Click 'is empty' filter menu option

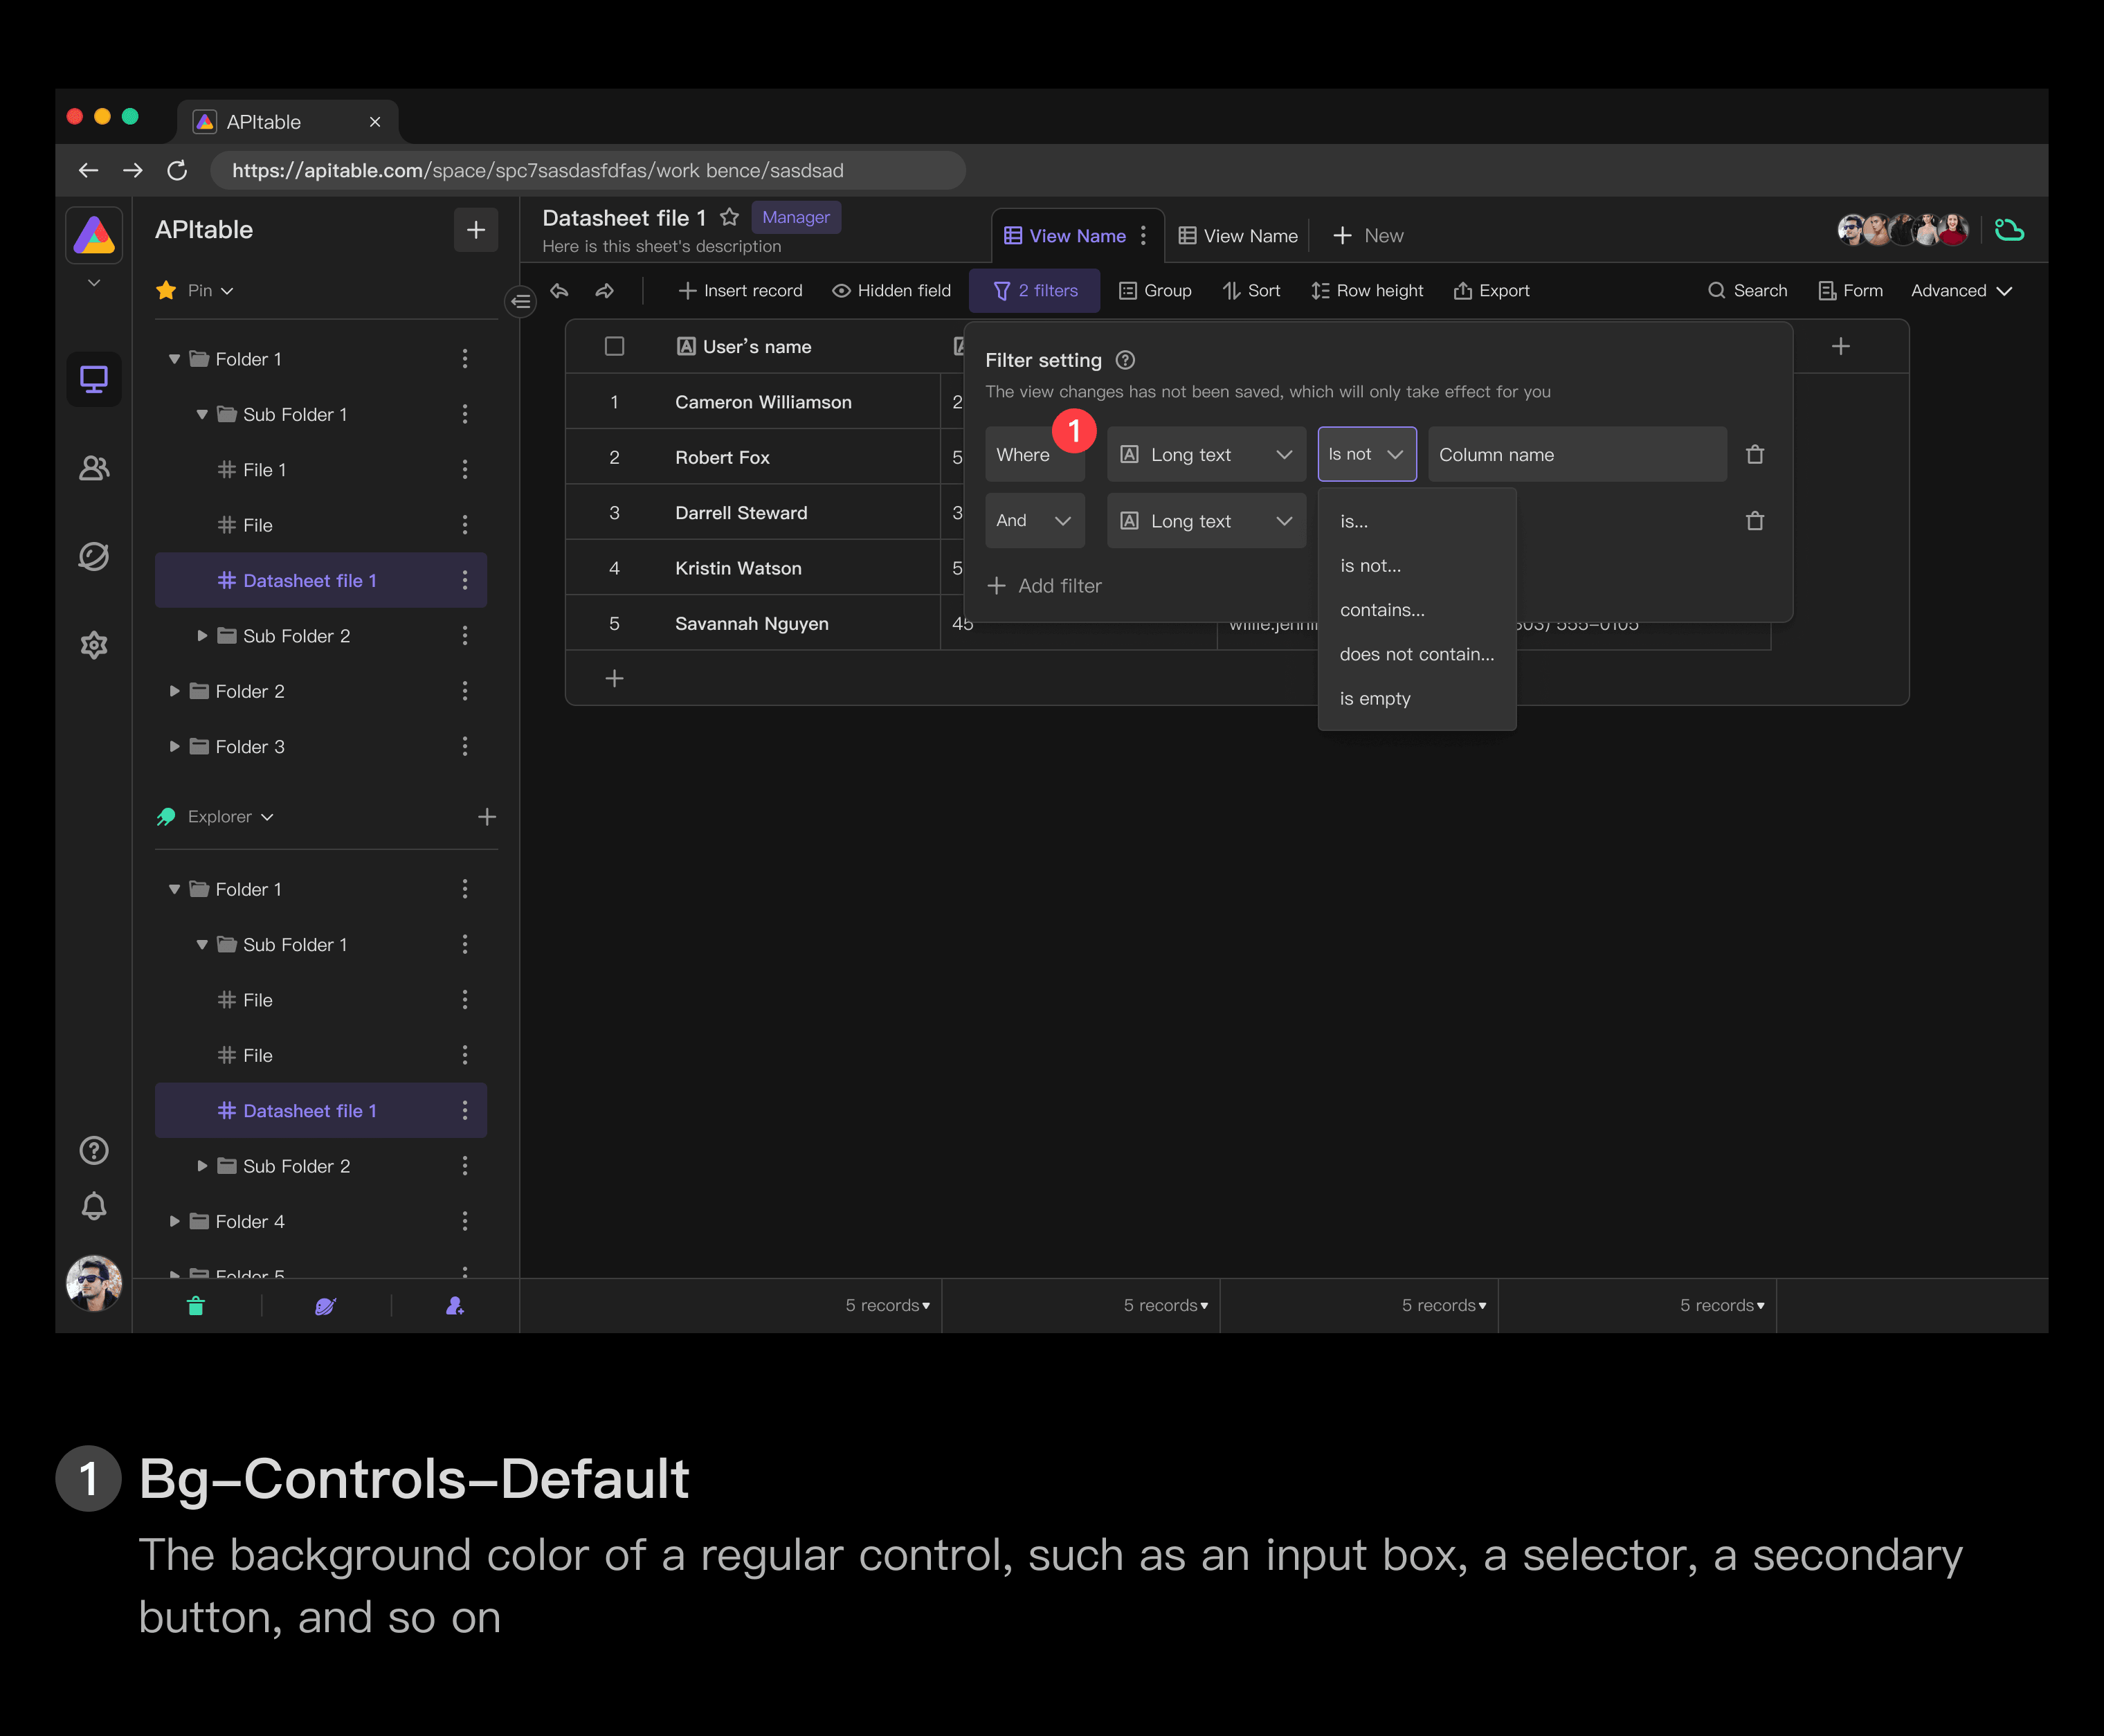tap(1375, 698)
